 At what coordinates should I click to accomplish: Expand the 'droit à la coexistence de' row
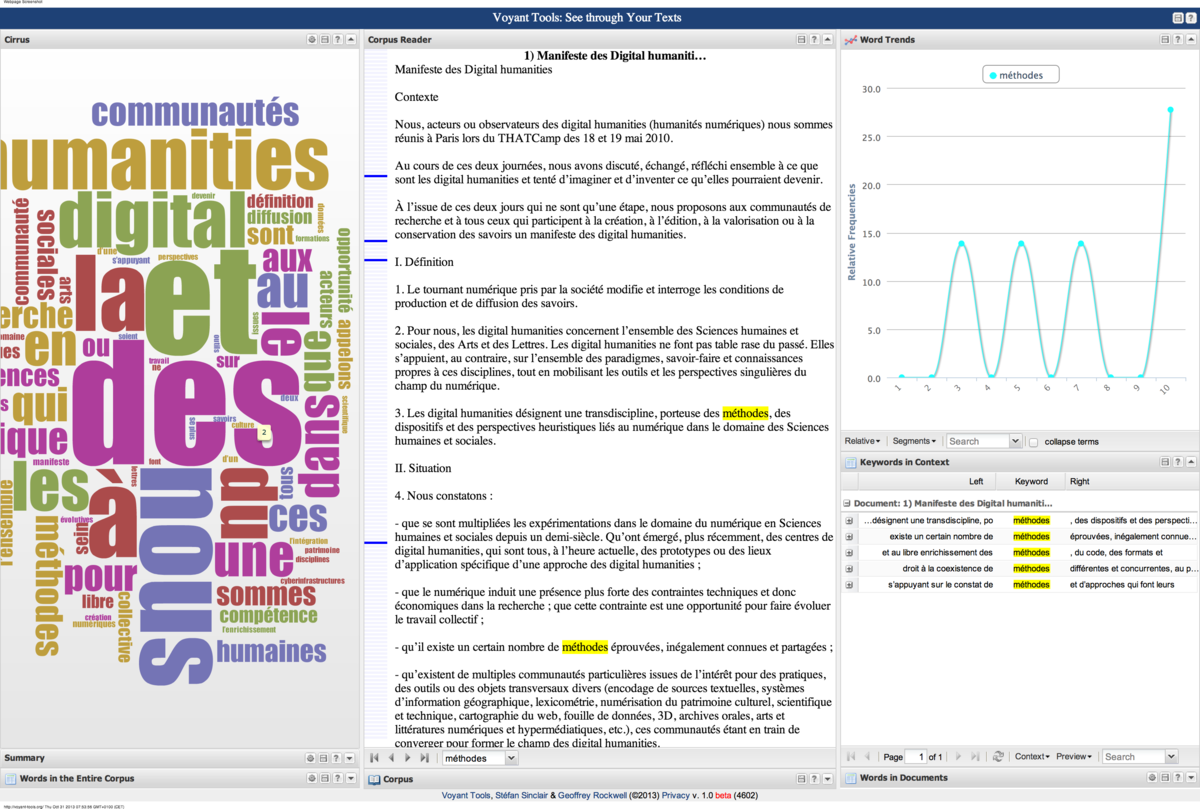pos(849,568)
